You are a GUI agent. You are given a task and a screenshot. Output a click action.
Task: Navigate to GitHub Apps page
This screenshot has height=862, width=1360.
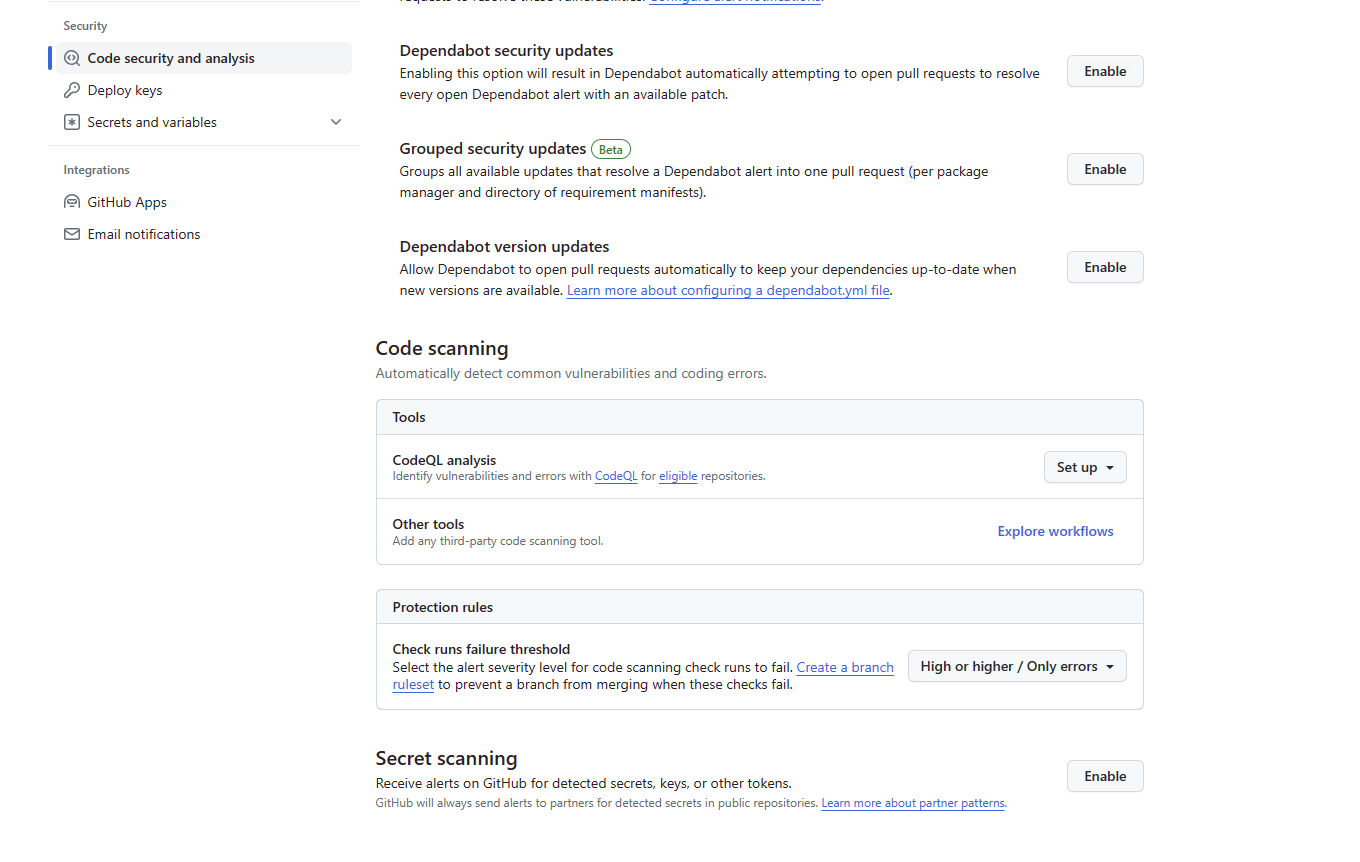(x=204, y=202)
